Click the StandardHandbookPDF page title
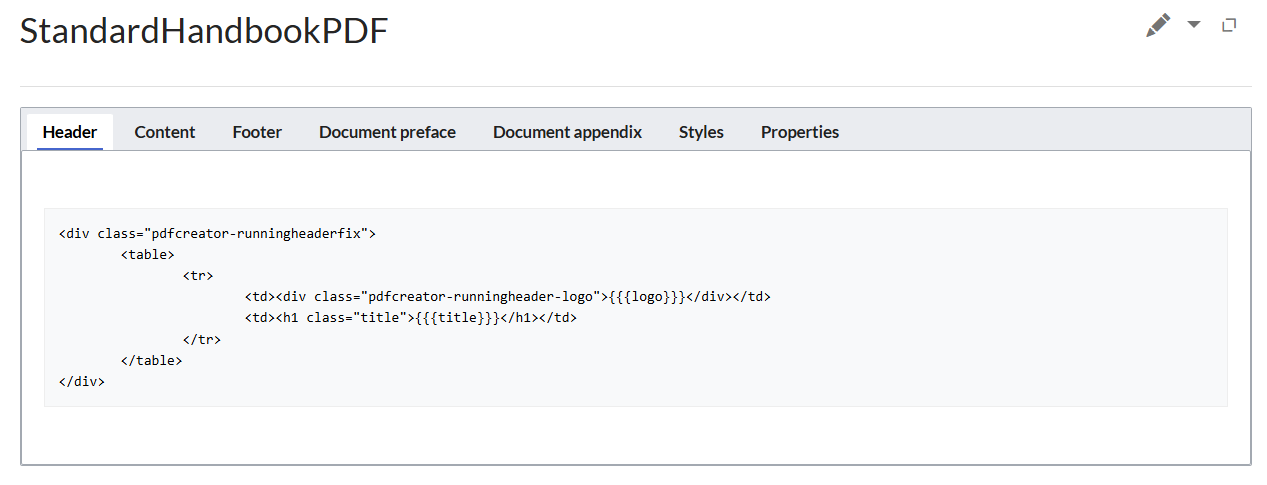Viewport: 1267px width, 485px height. 204,31
